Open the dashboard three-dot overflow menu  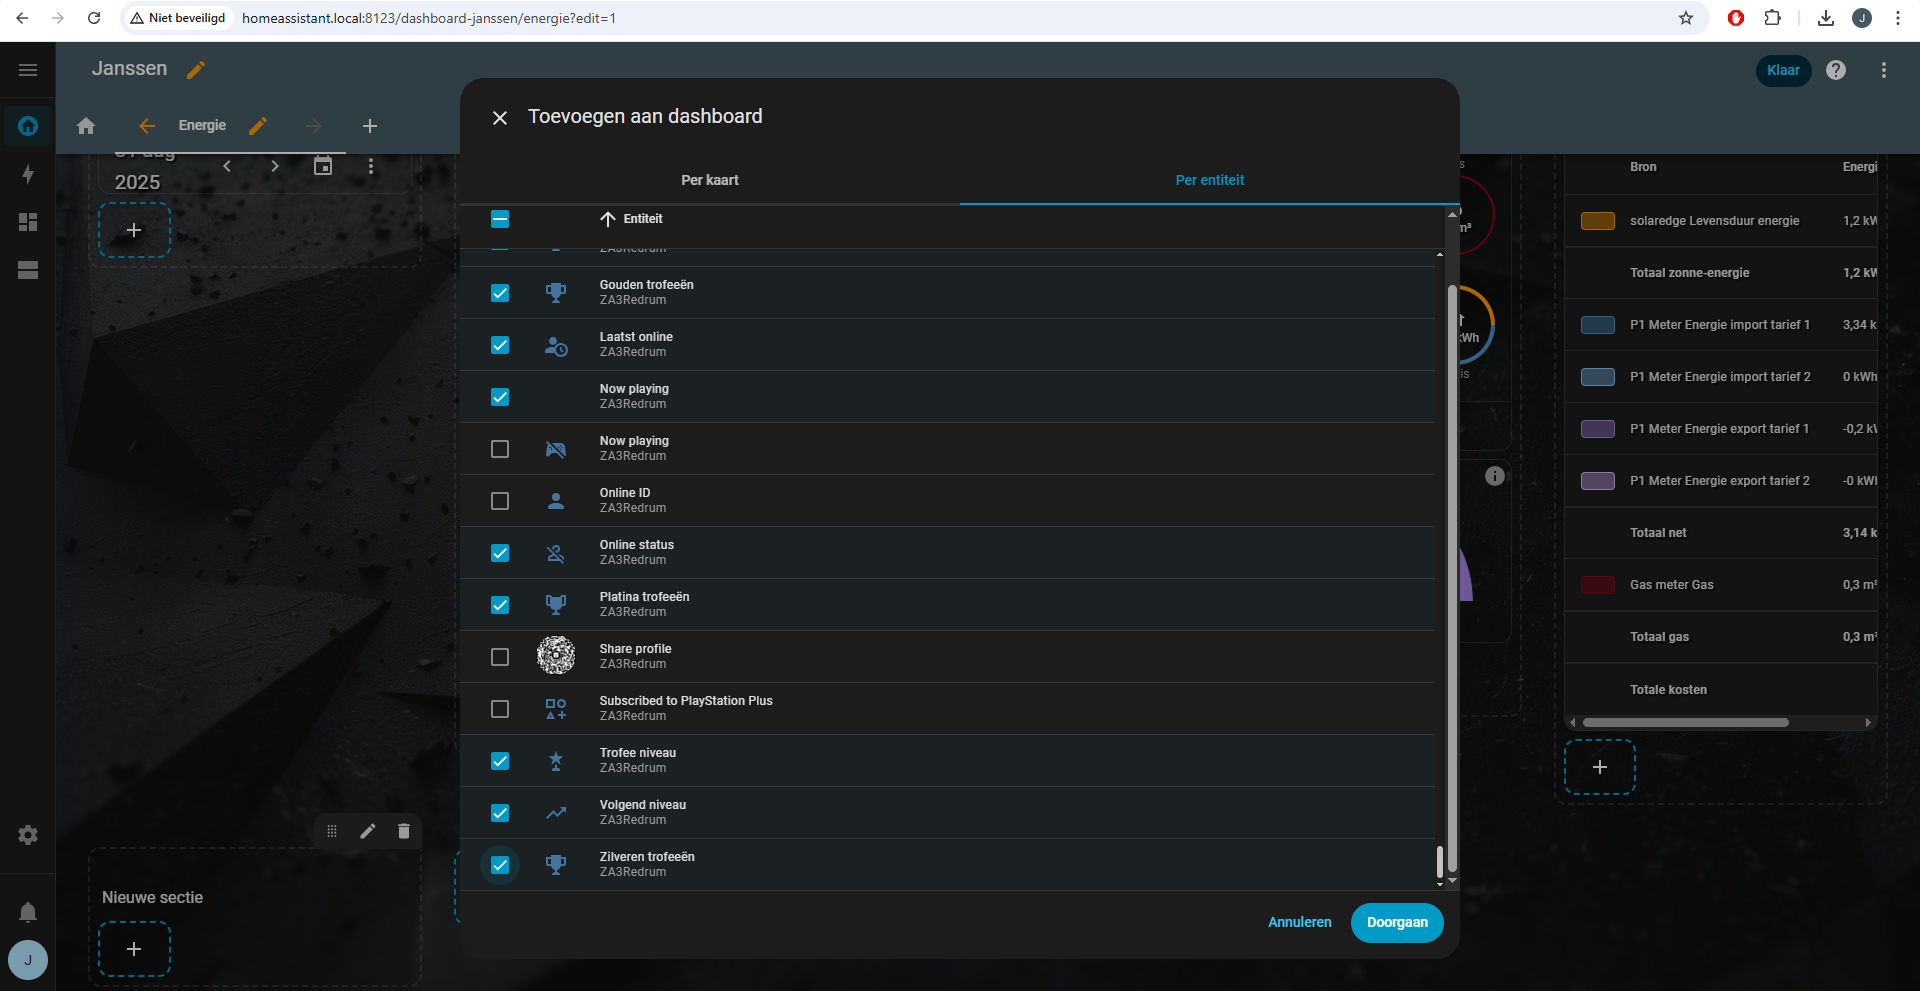(x=1884, y=70)
